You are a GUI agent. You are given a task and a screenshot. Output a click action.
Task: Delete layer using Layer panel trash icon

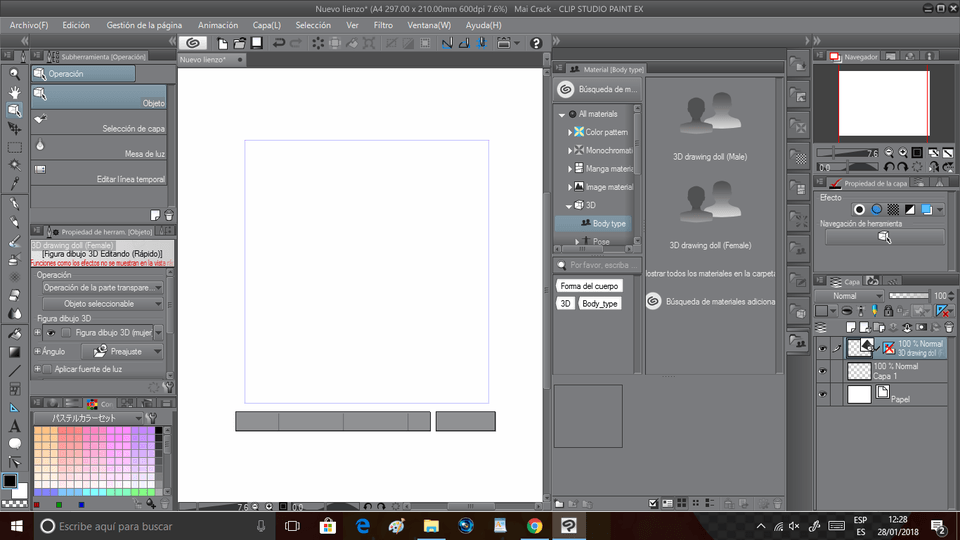click(x=949, y=328)
